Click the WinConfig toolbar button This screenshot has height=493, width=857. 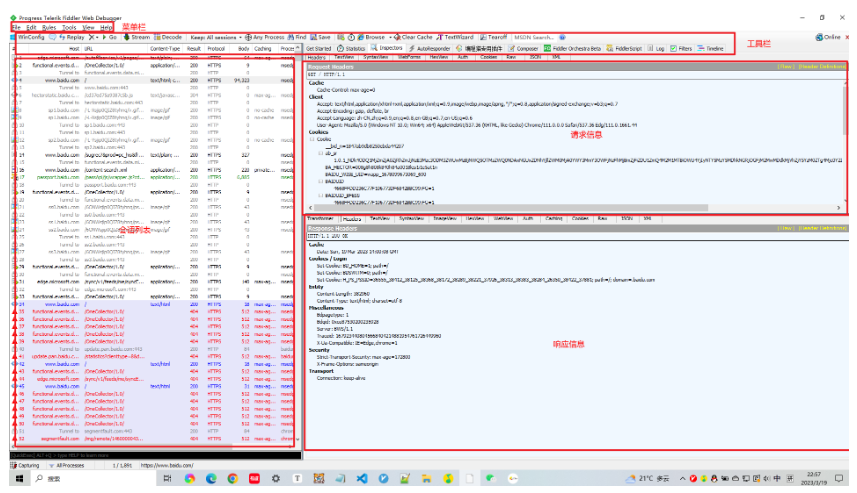click(x=28, y=37)
